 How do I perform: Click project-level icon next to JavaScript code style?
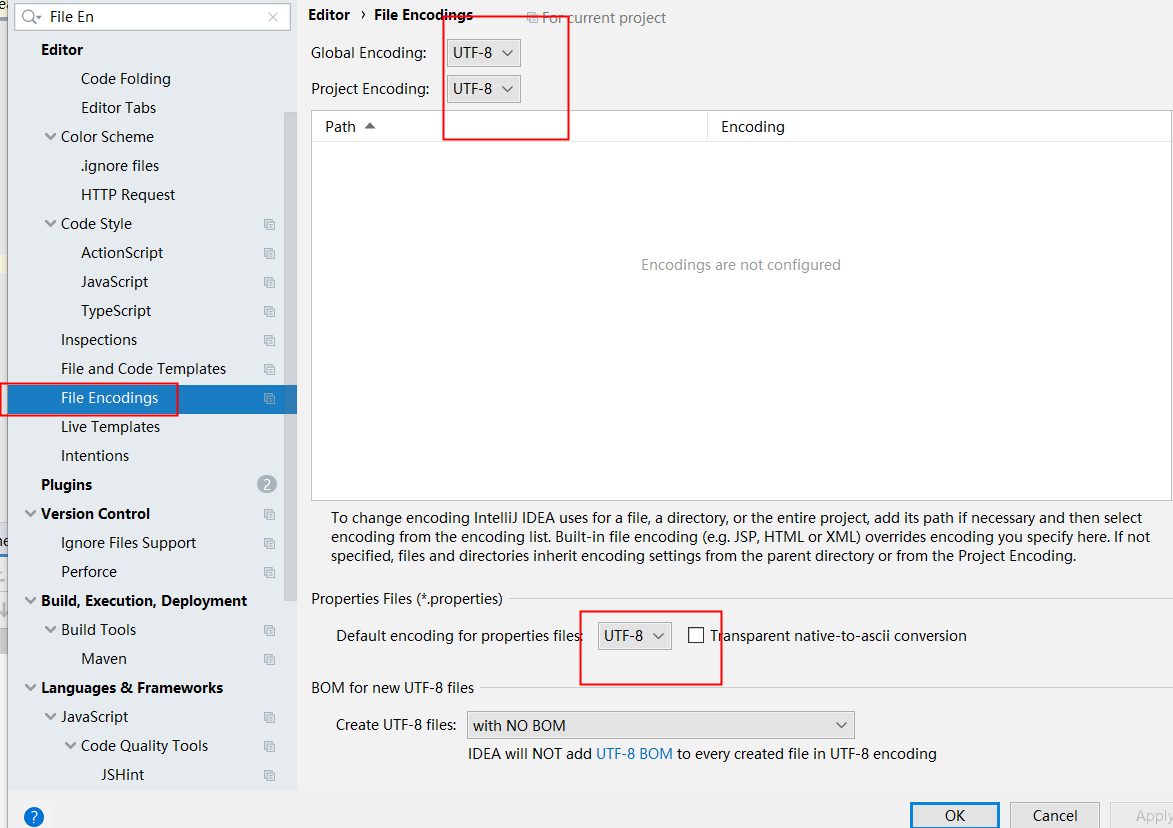click(x=269, y=283)
